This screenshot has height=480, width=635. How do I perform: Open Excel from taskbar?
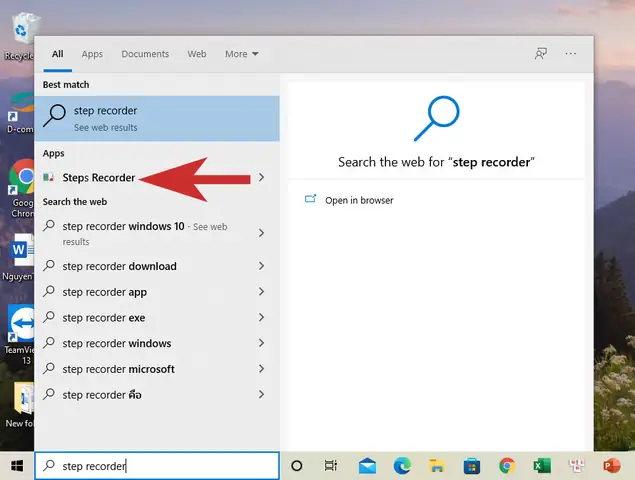point(542,466)
